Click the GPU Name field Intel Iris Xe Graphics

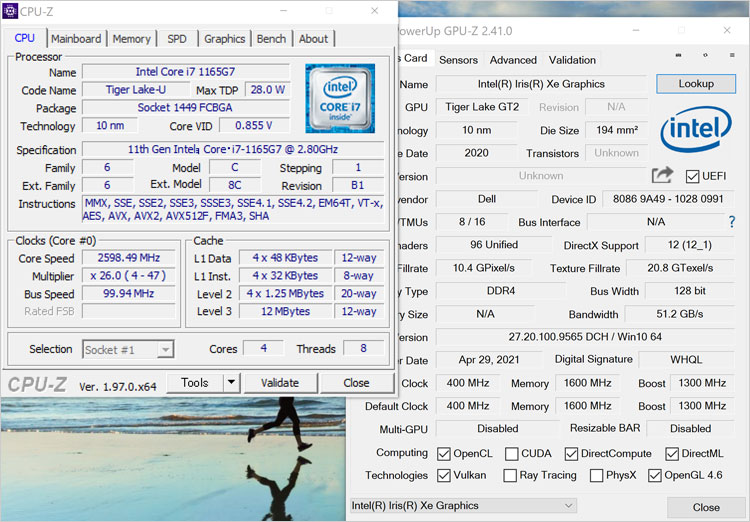[541, 84]
